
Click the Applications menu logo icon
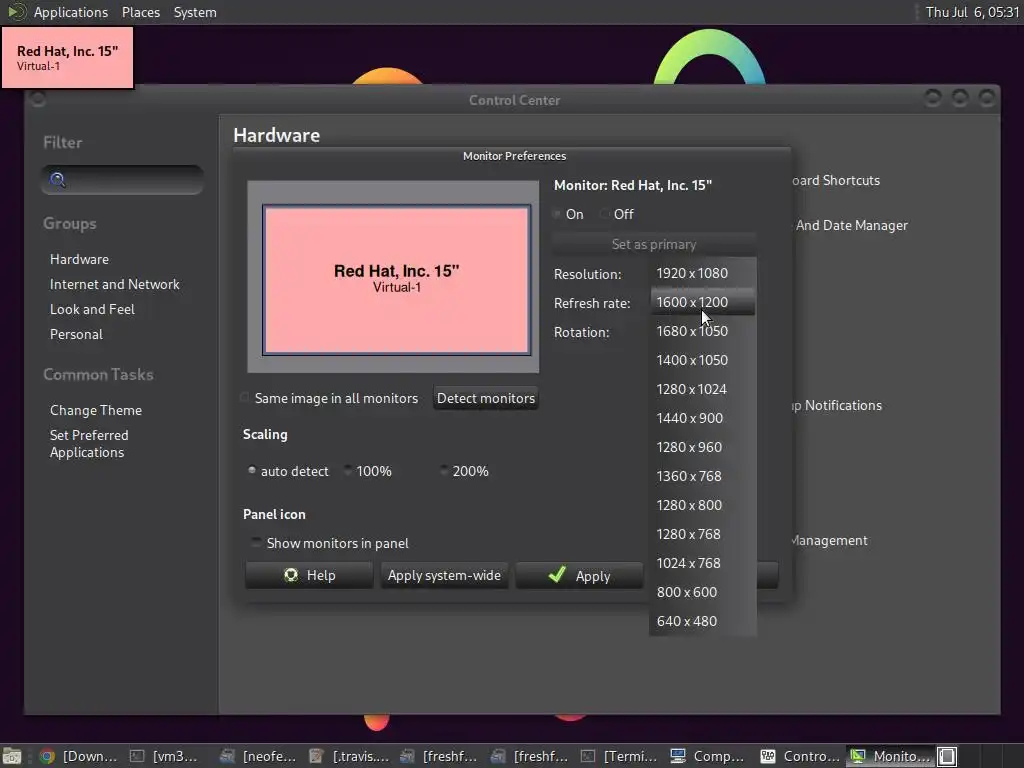pos(16,12)
